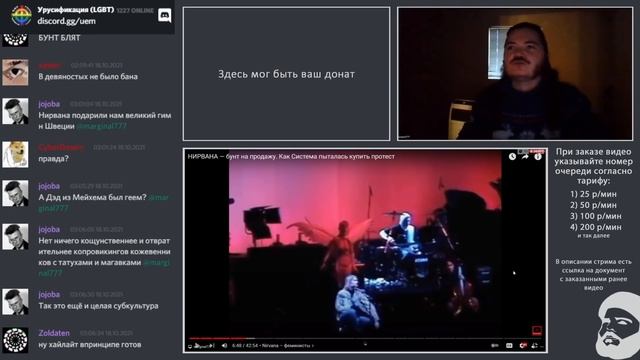Click the server name 'Урусификация (LGBT)'
640x360 pixels.
click(x=76, y=9)
